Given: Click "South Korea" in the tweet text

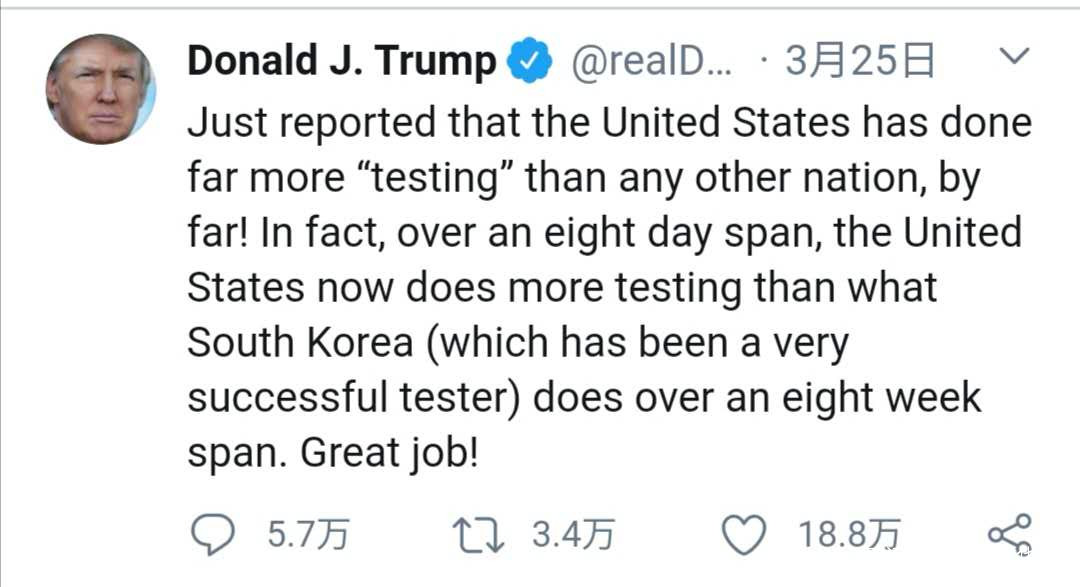Looking at the screenshot, I should click(299, 343).
